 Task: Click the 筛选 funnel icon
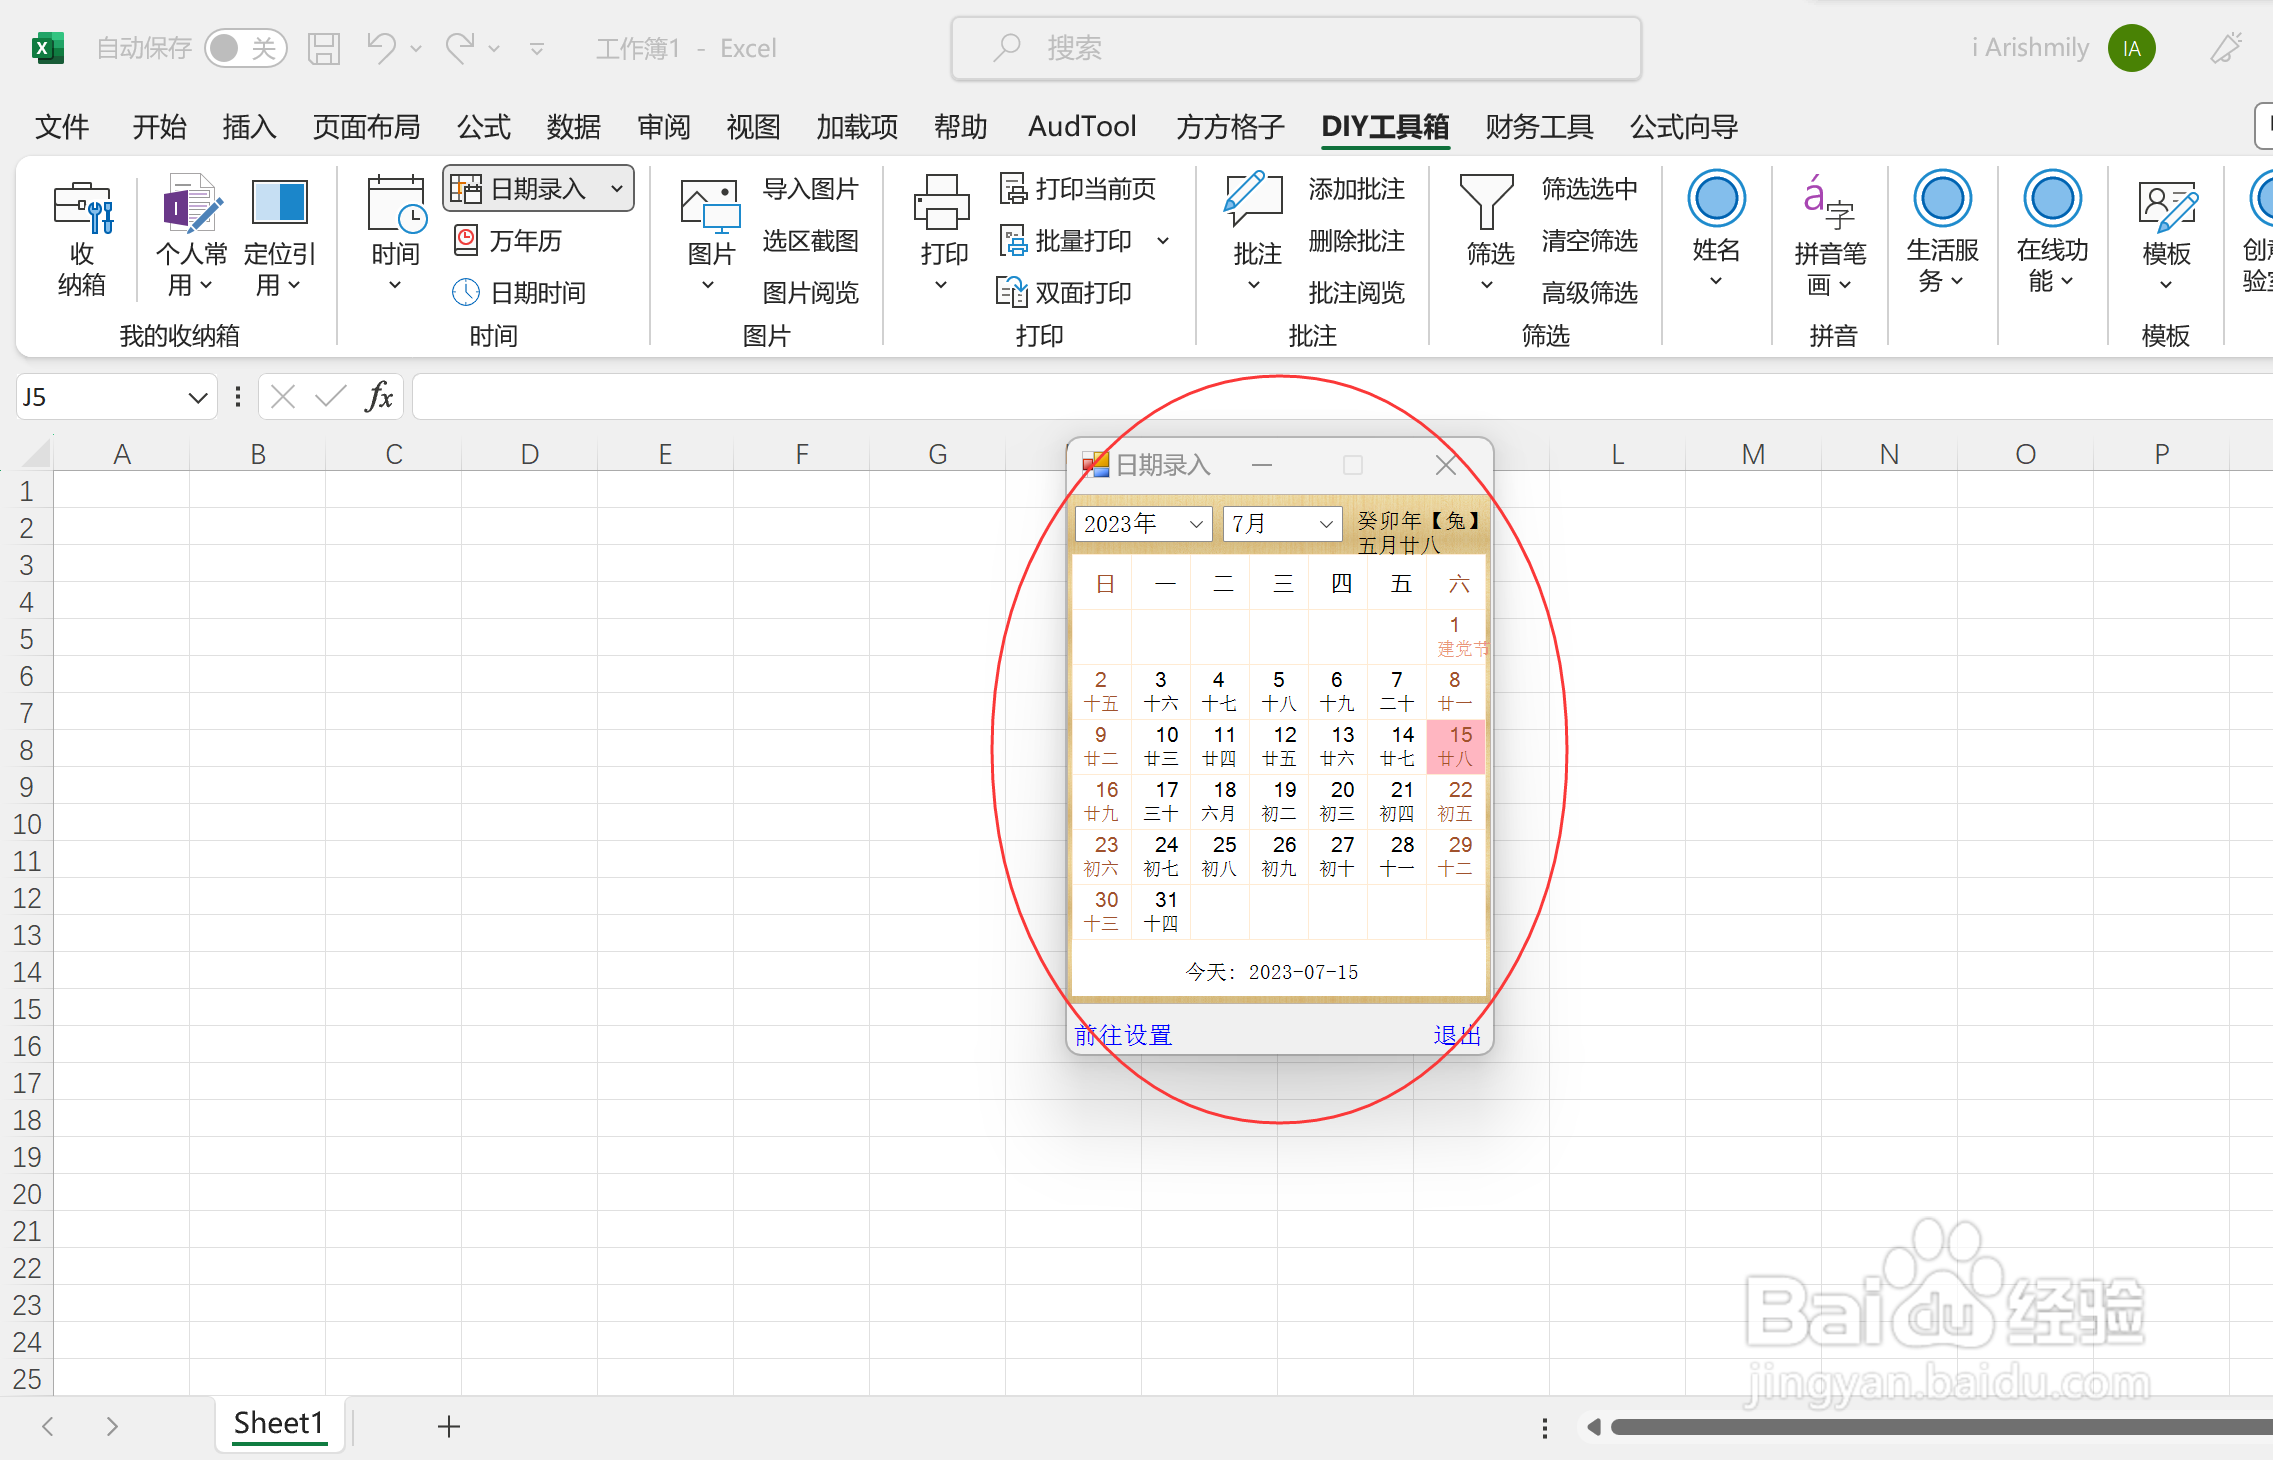(1486, 203)
